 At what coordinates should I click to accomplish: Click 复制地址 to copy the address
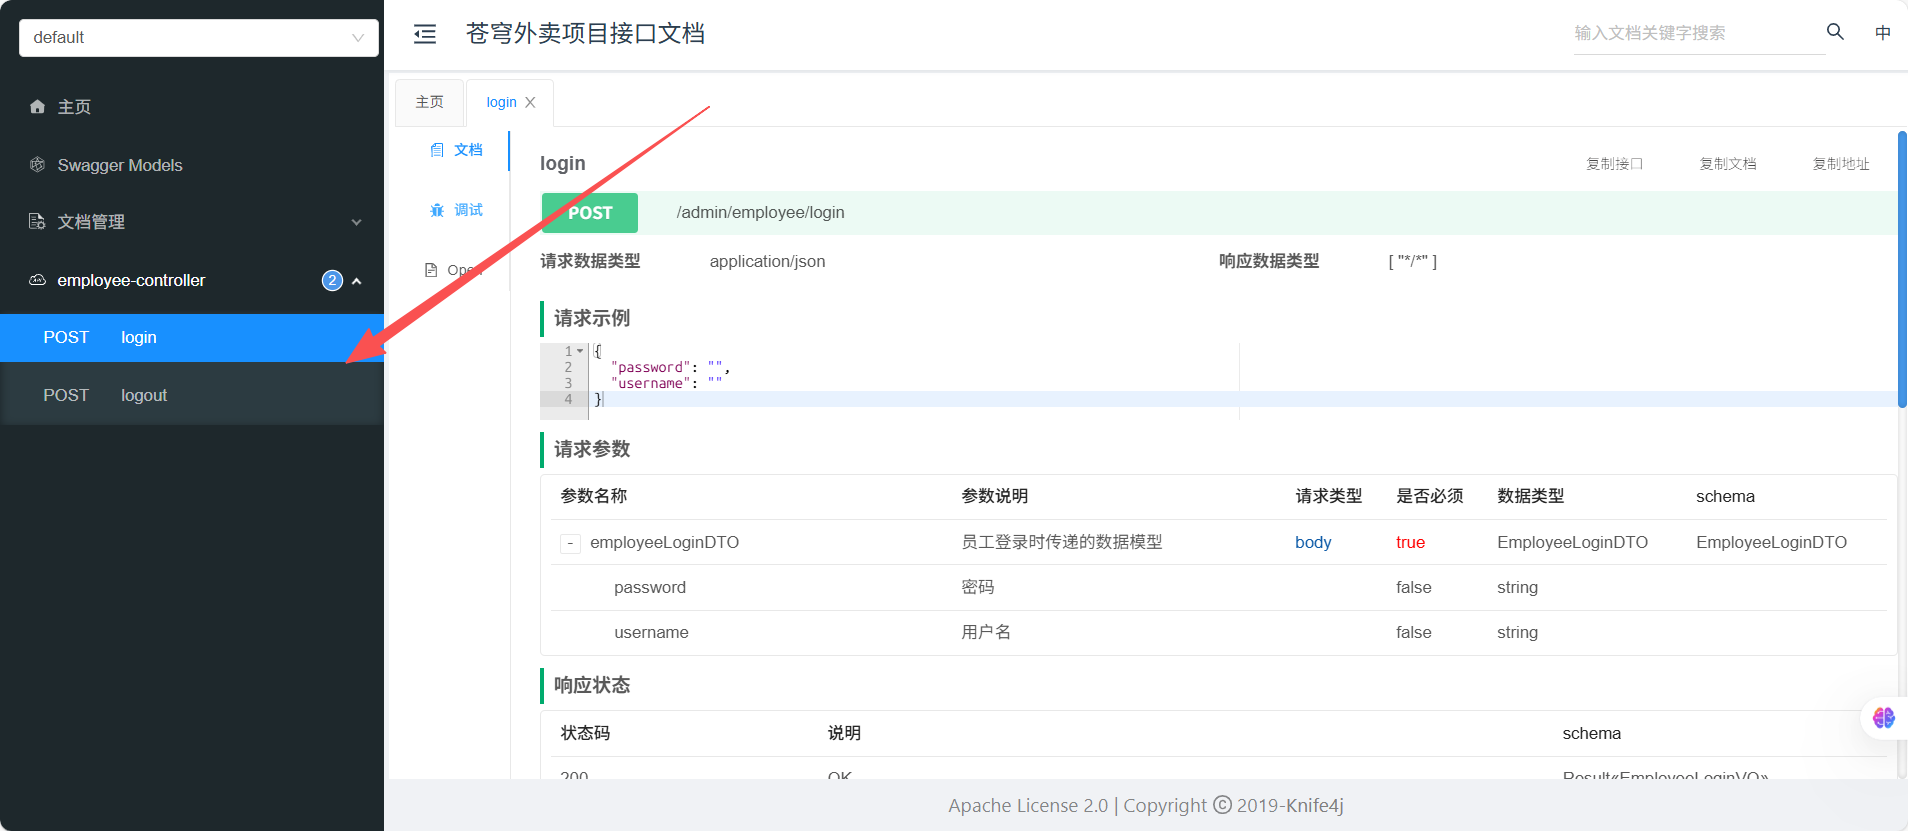pyautogui.click(x=1841, y=164)
